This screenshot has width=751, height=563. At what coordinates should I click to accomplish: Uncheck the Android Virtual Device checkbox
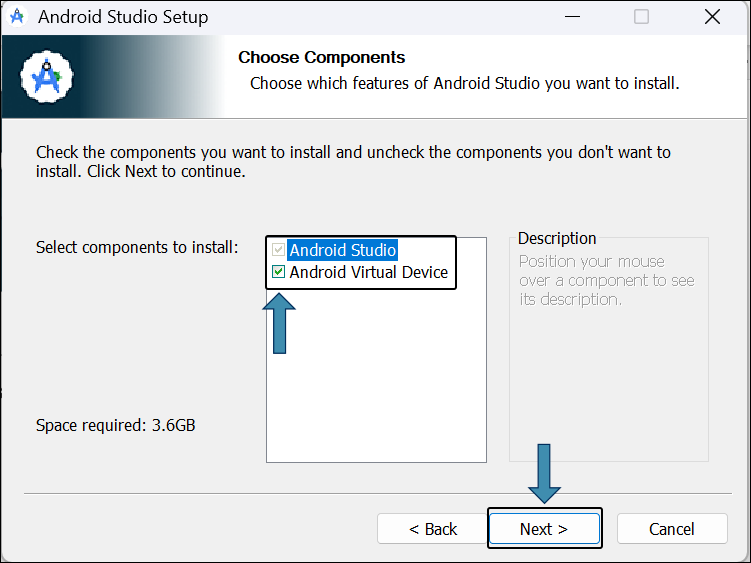tap(278, 272)
